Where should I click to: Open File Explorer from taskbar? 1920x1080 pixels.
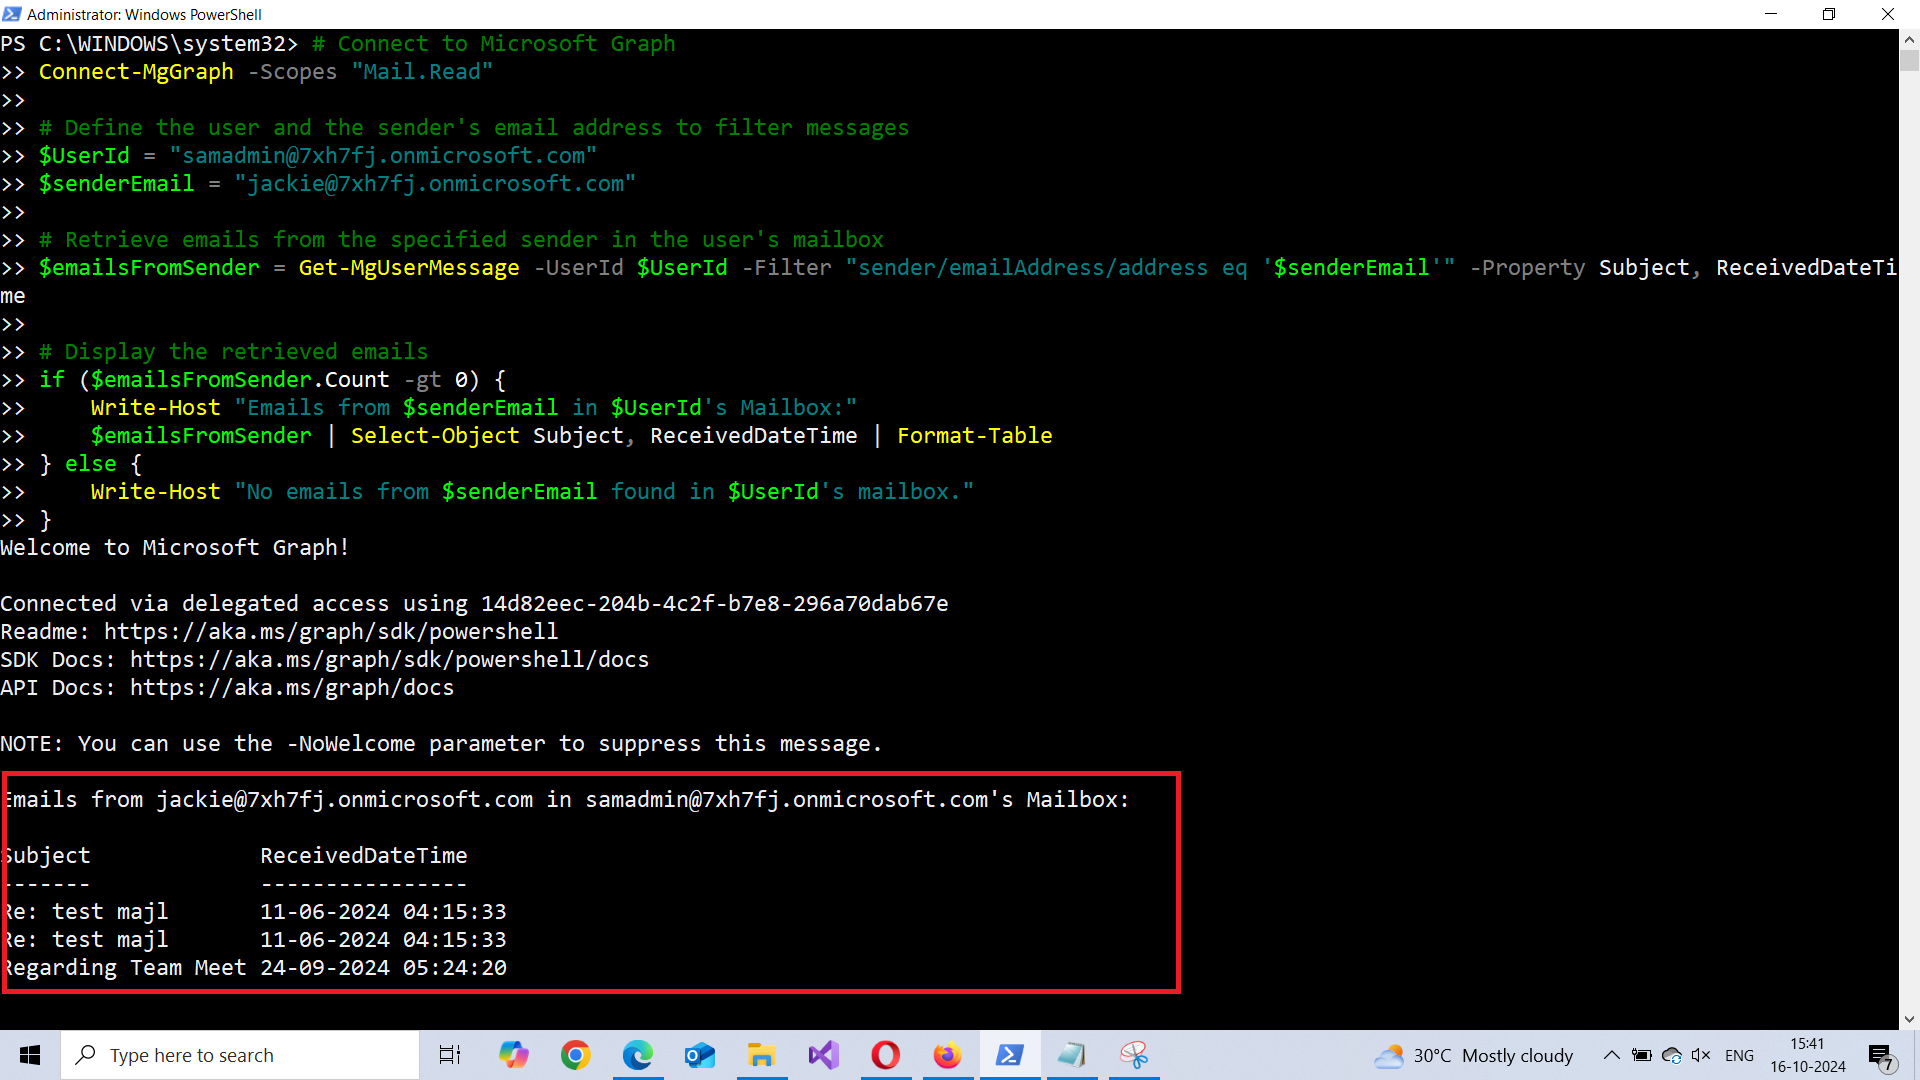tap(762, 1055)
